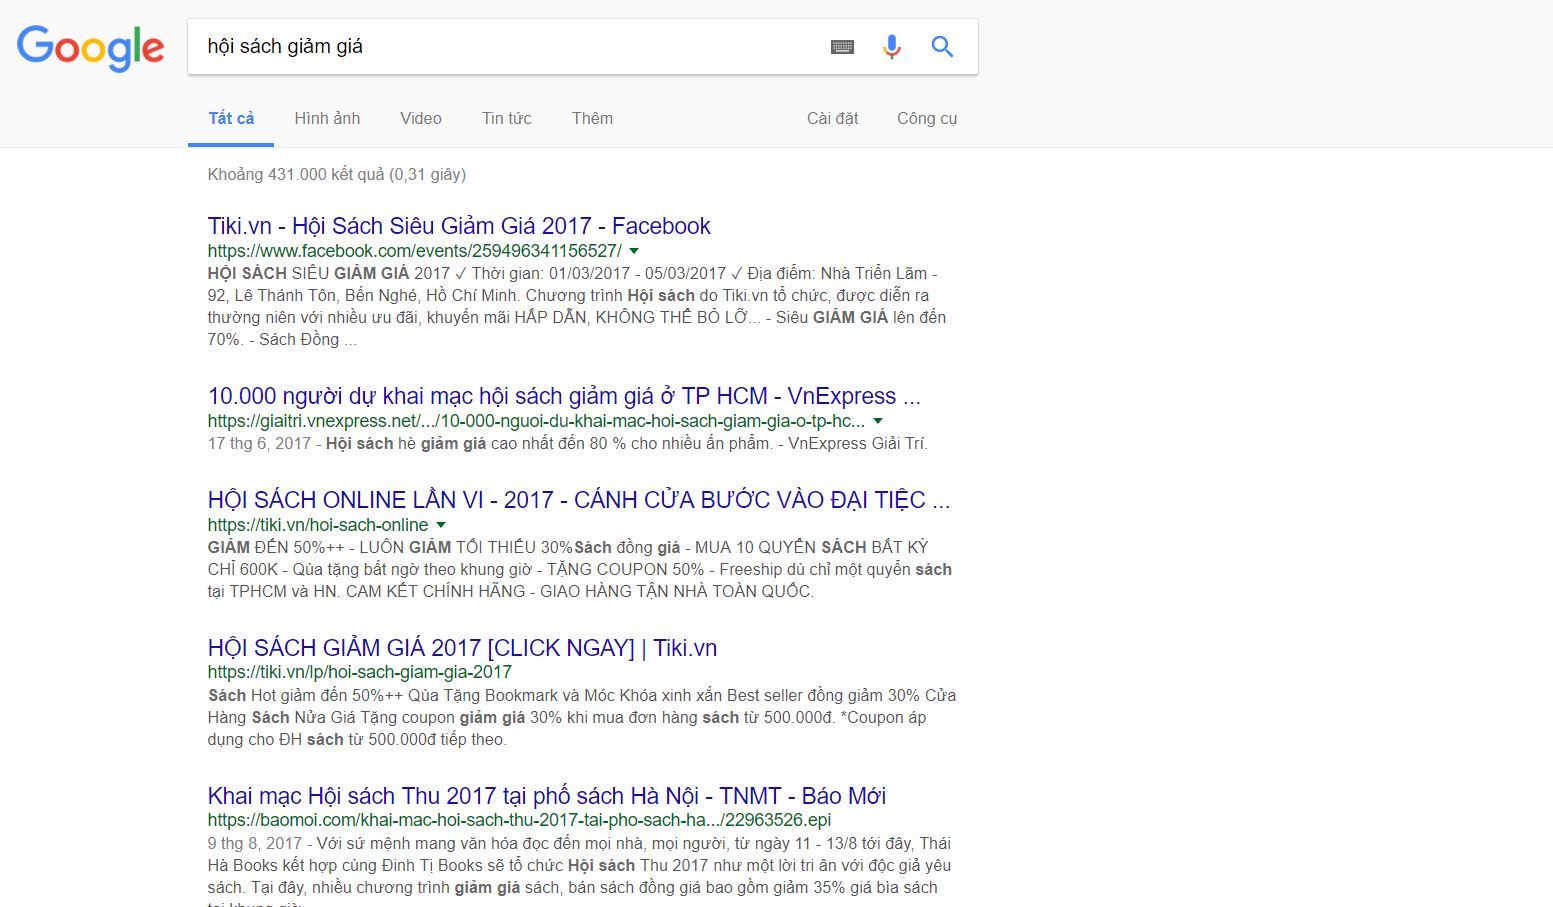Open "HỘI SÁCH GIẢM GIÁ 2017 [CLICK NGAY]"

tap(461, 648)
